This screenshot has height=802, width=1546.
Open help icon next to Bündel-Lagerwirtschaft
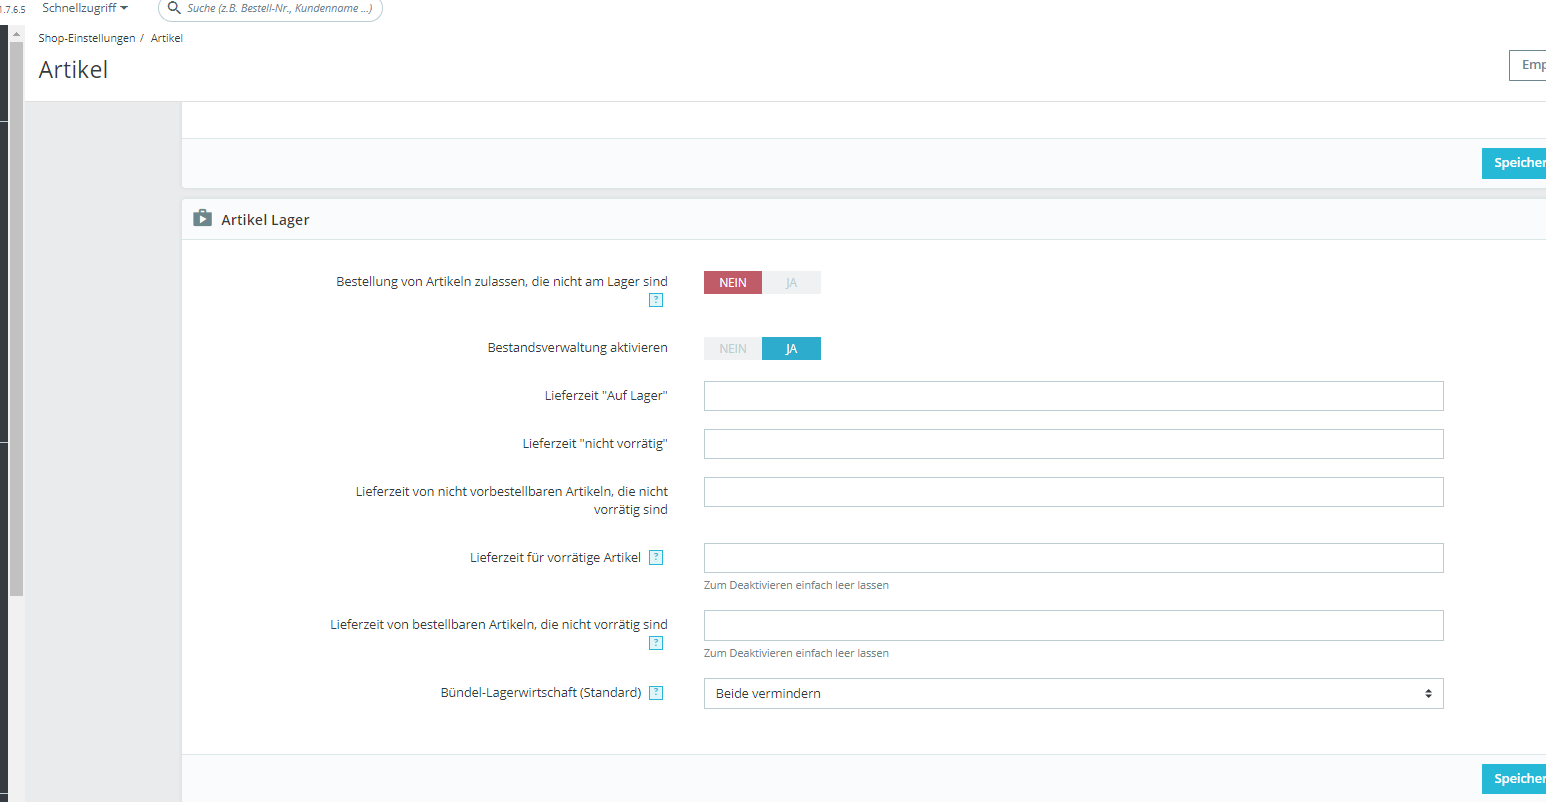point(656,693)
